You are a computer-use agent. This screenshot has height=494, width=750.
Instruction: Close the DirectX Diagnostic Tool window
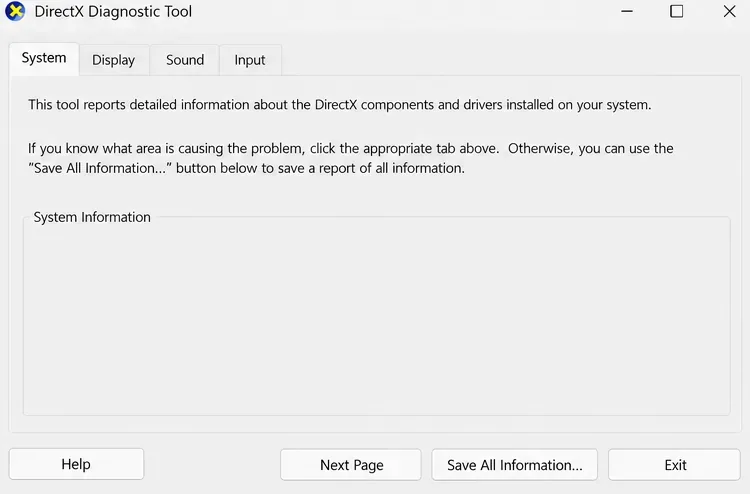tap(729, 11)
